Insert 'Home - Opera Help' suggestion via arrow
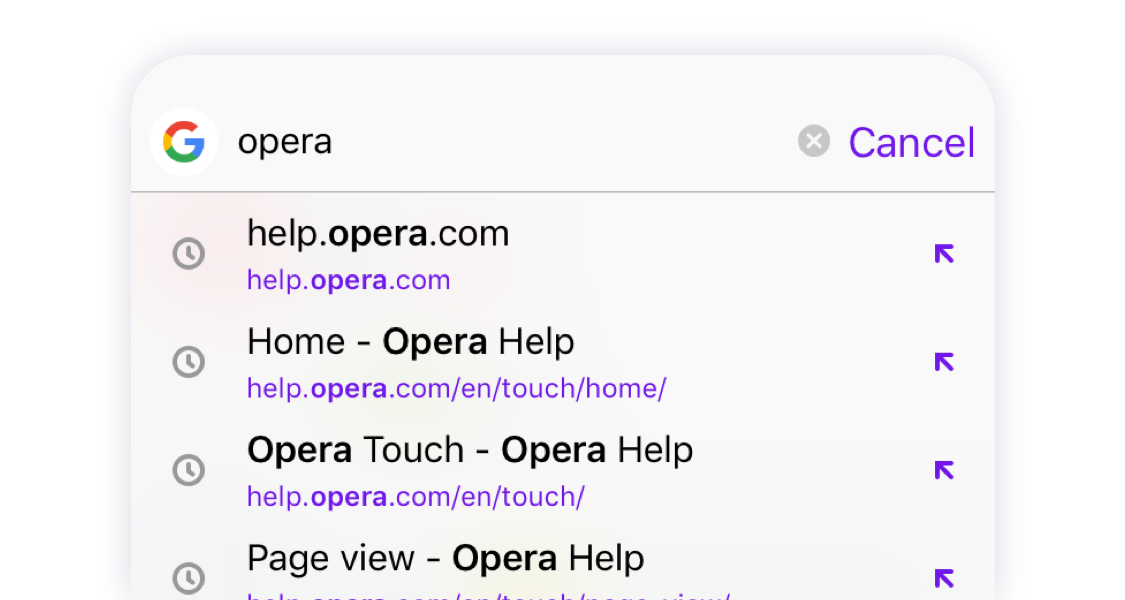 pyautogui.click(x=944, y=362)
